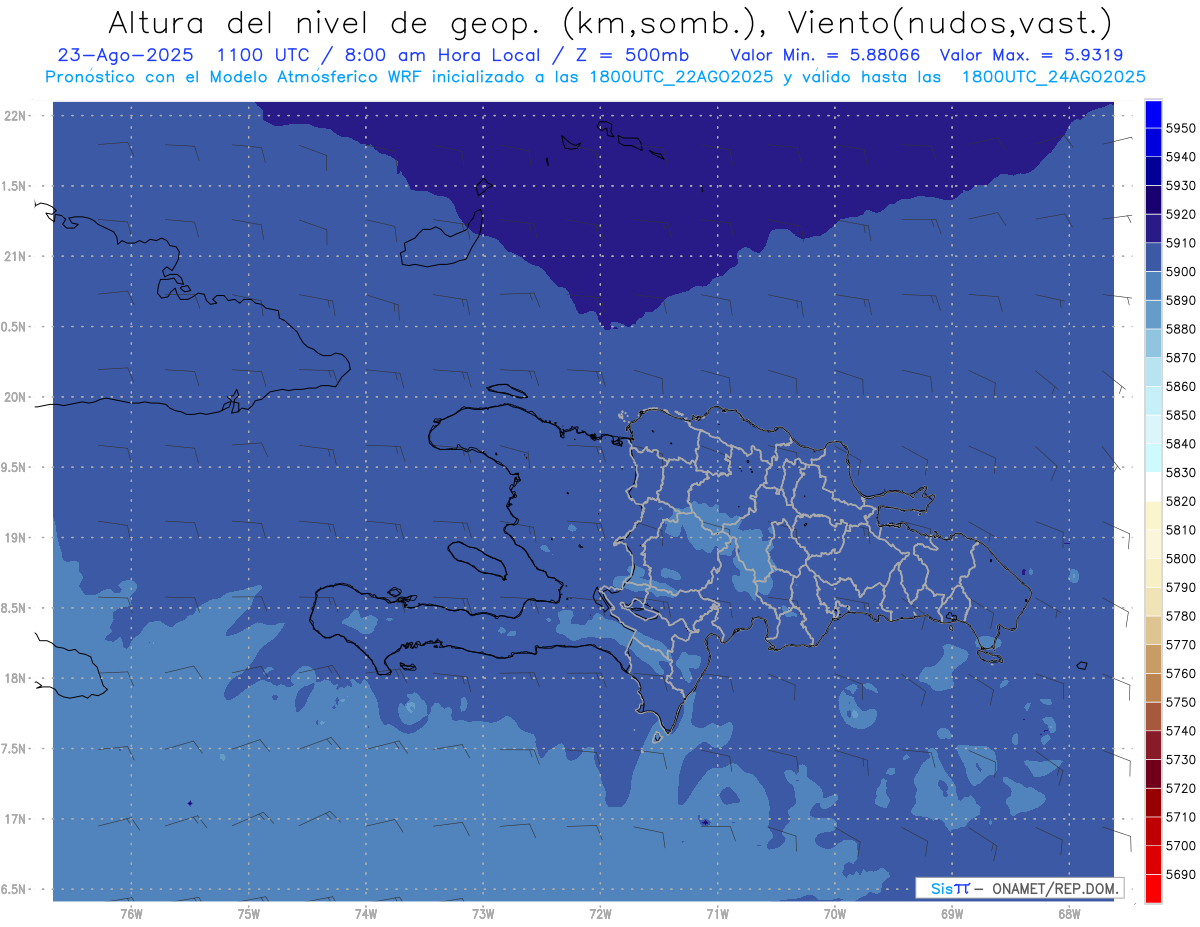
Task: Click the '18N' latitude label
Action: [17, 678]
